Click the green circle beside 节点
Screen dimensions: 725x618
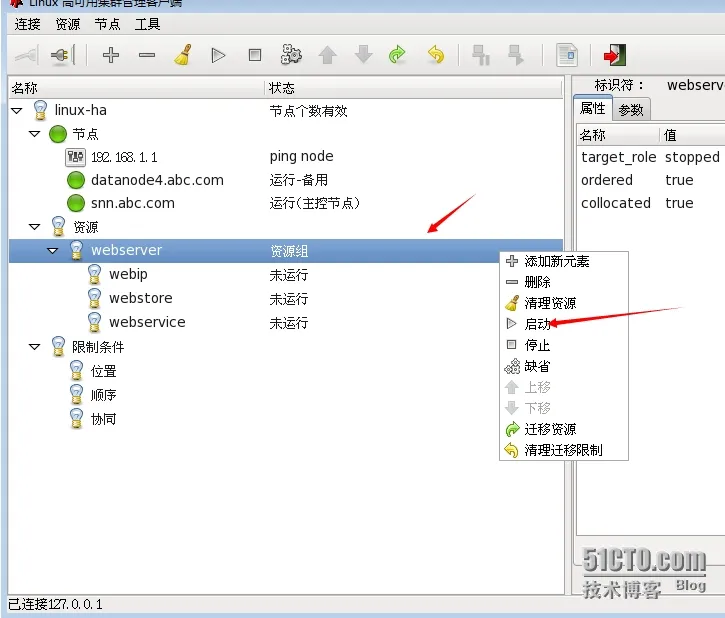58,134
